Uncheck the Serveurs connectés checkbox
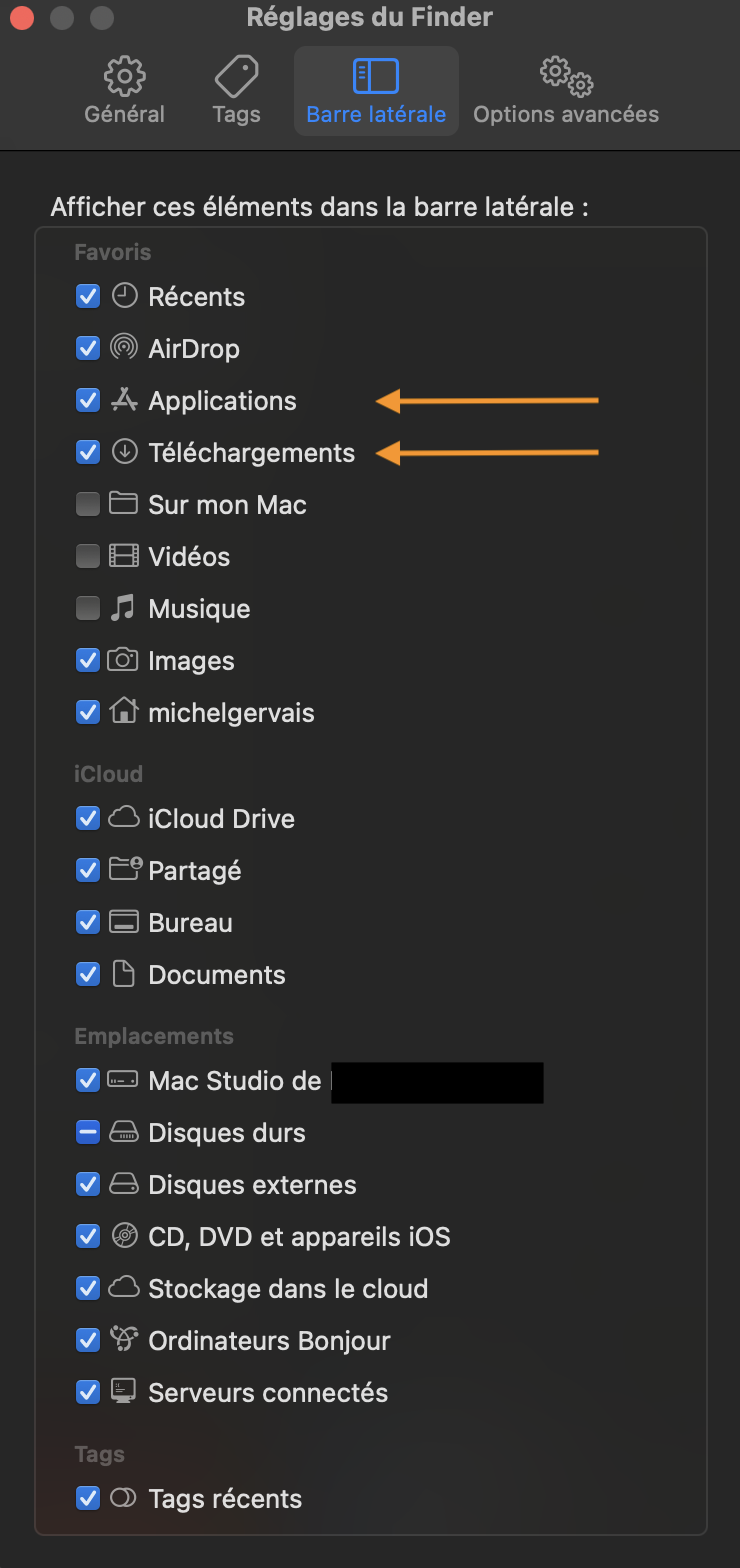 pyautogui.click(x=88, y=1392)
